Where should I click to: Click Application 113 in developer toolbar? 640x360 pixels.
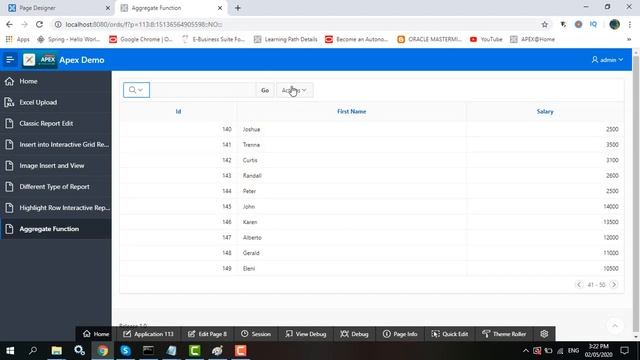148,334
